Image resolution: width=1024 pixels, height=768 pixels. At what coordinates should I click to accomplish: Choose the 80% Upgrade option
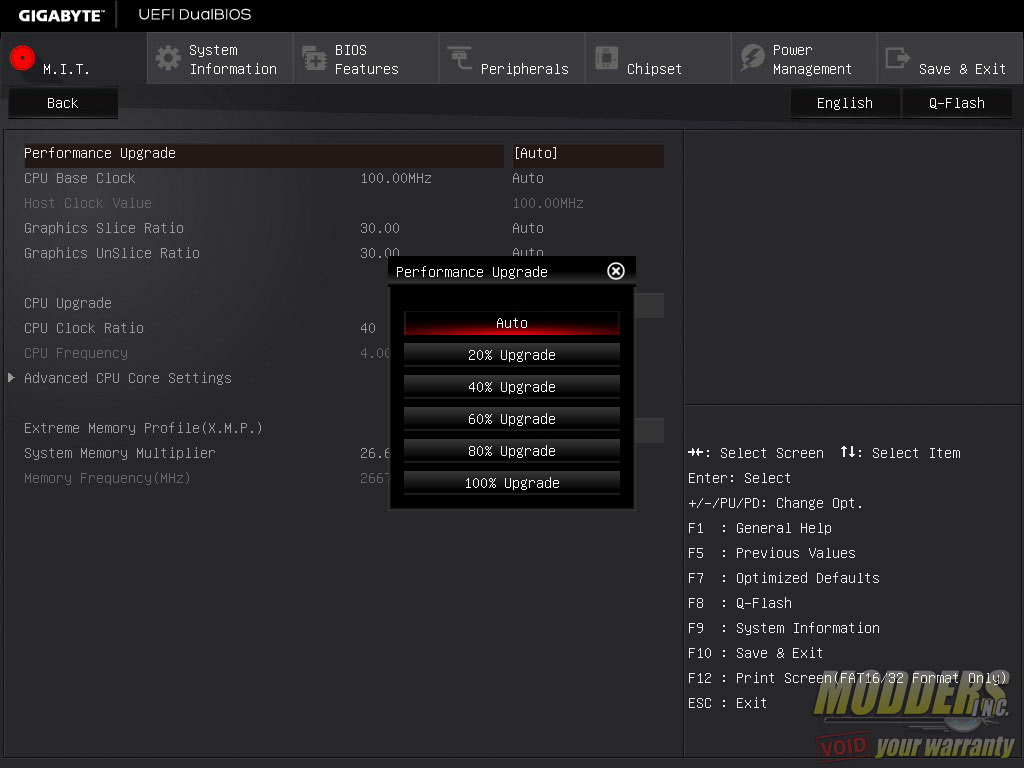511,451
